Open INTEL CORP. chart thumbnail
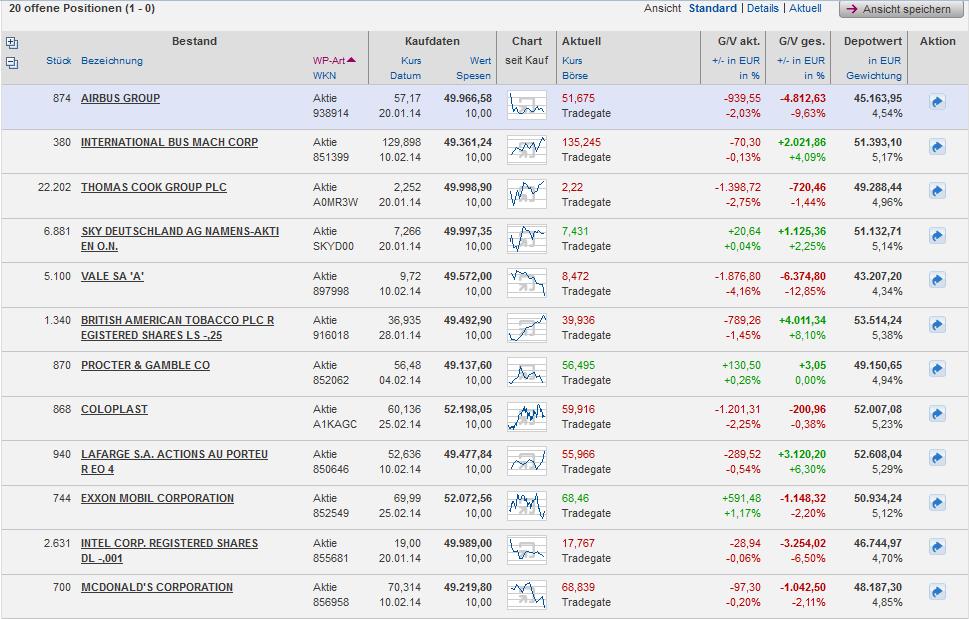969x619 pixels. point(527,550)
